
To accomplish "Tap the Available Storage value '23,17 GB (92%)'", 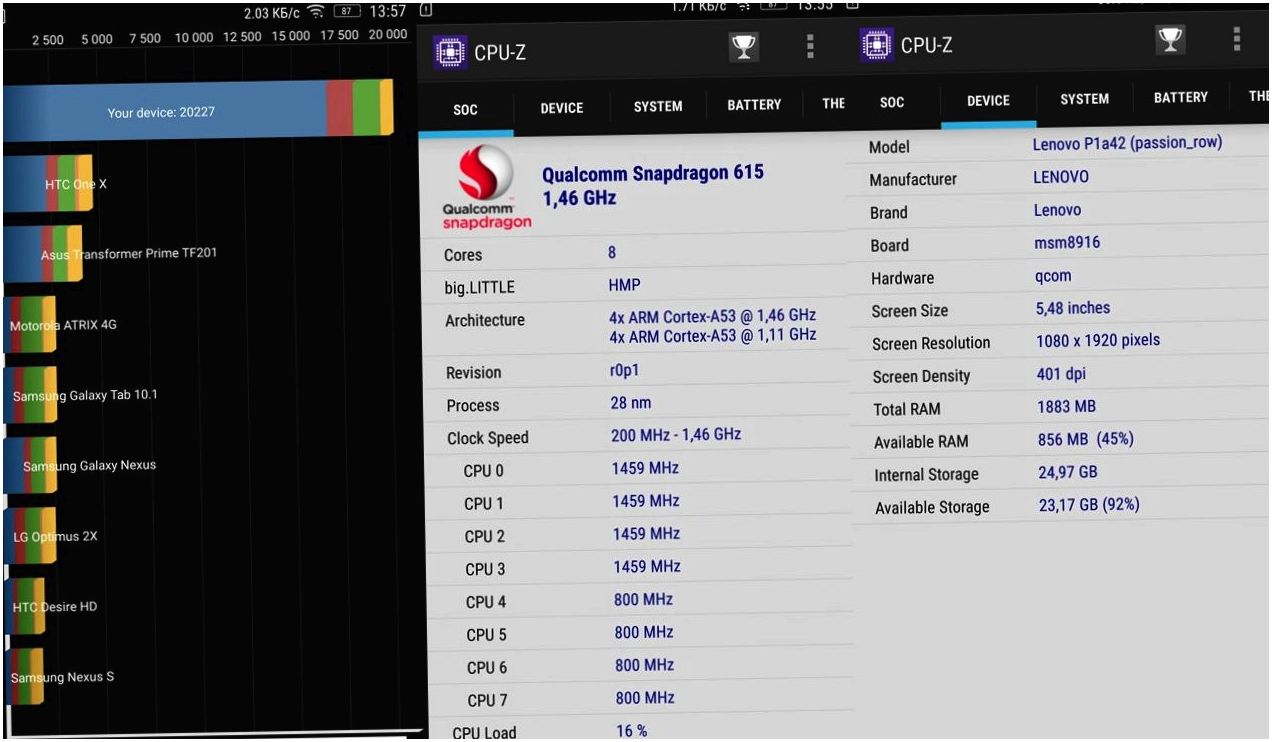I will click(x=1089, y=505).
